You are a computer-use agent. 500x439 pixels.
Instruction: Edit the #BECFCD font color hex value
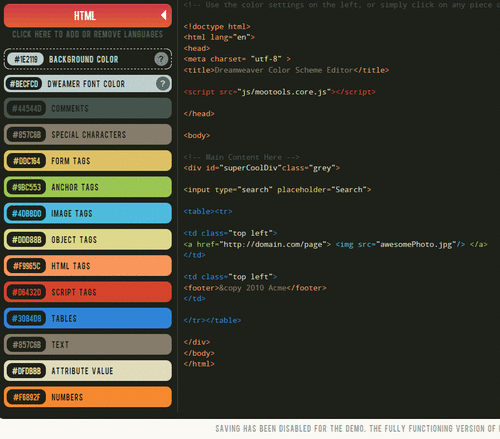coord(24,84)
